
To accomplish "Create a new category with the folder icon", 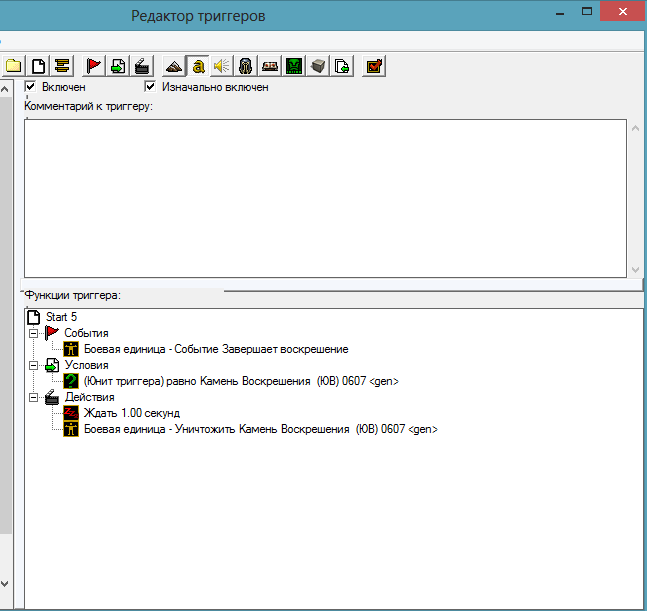I will tap(13, 66).
